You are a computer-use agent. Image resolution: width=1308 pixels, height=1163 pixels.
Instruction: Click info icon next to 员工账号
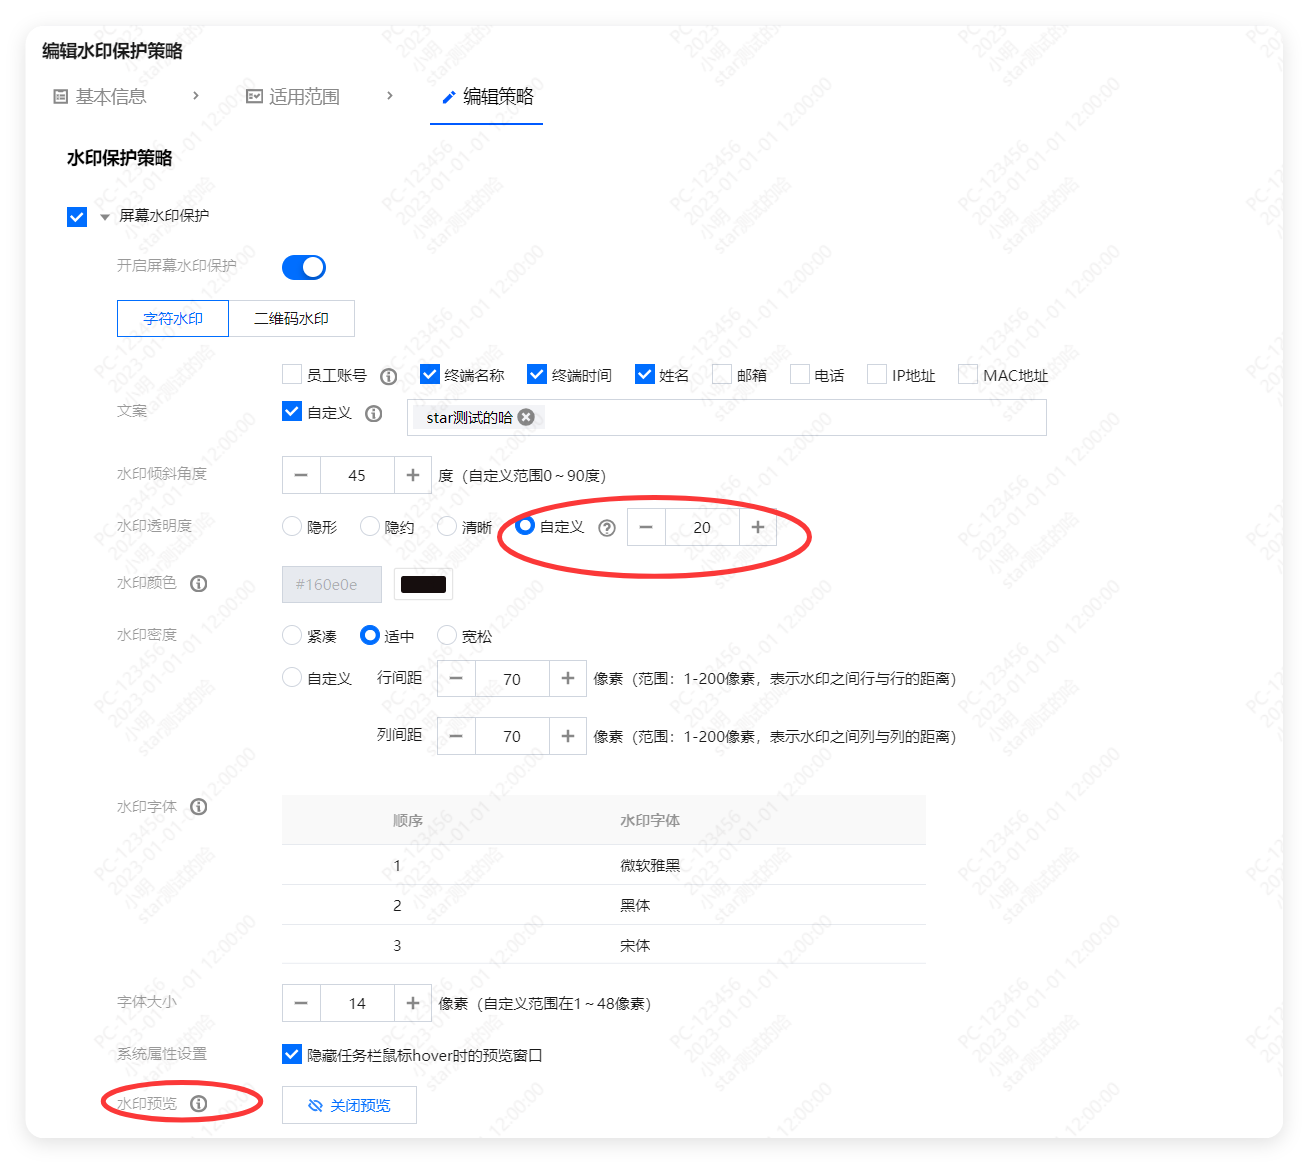[389, 376]
